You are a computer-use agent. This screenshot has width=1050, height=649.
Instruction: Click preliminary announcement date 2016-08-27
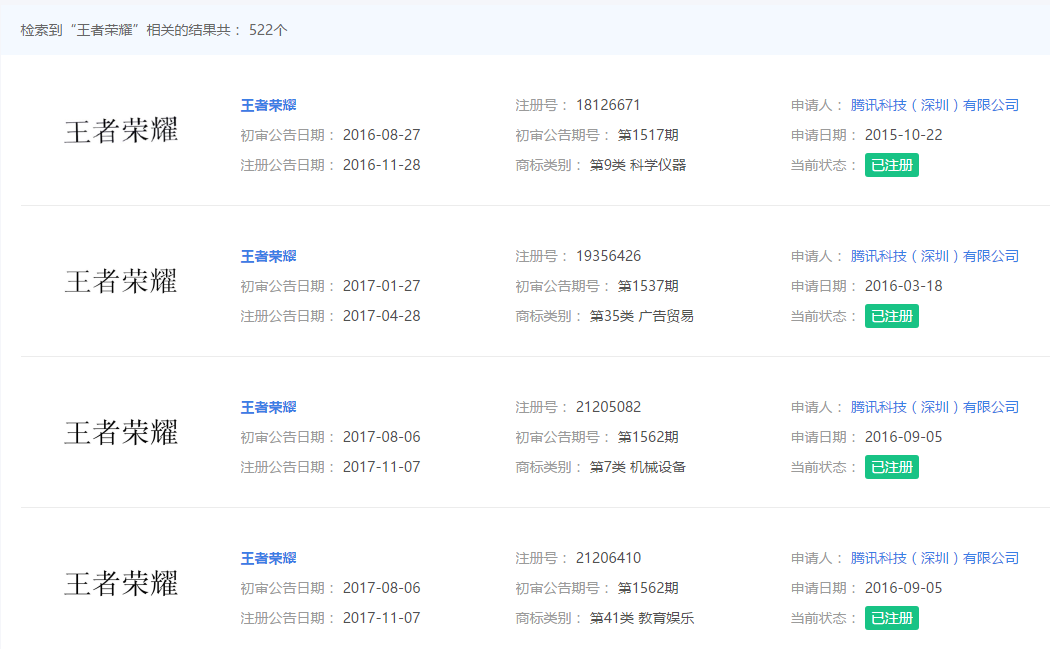tap(382, 135)
